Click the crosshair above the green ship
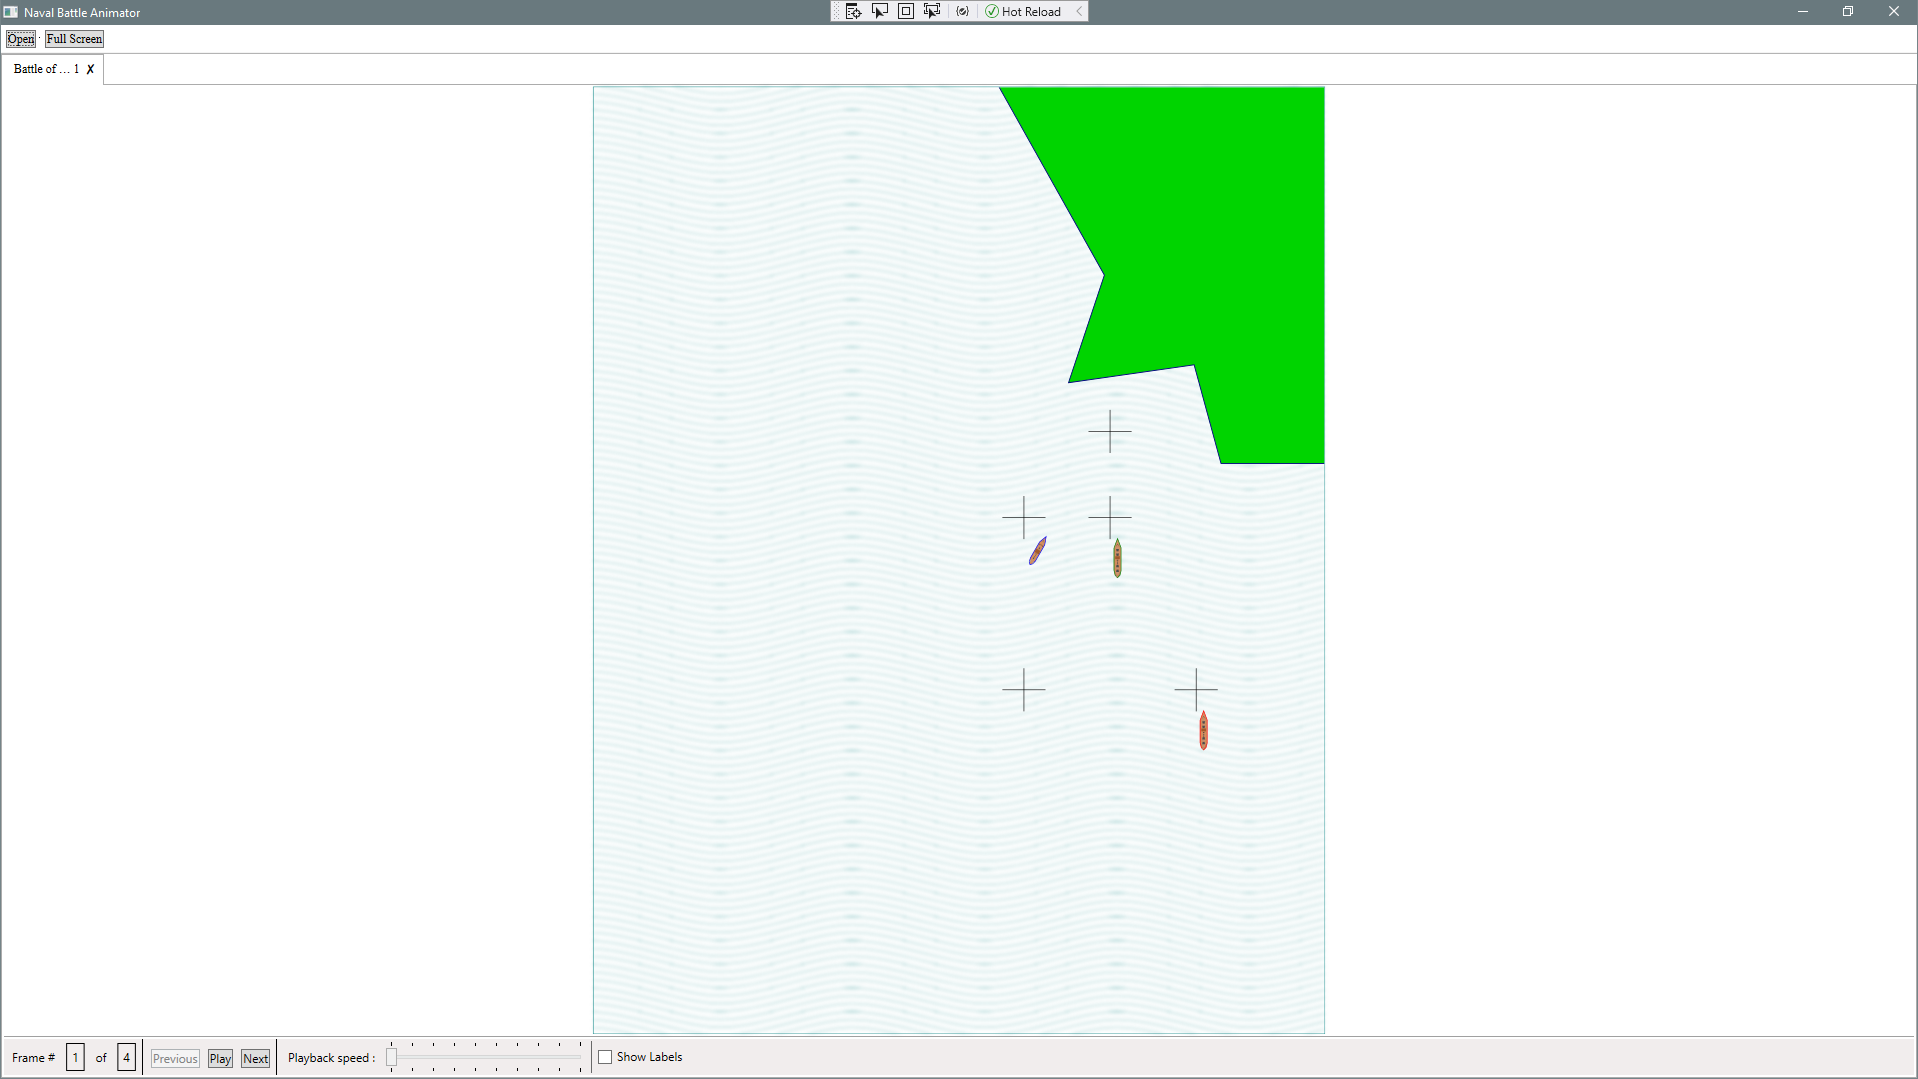 click(1110, 517)
